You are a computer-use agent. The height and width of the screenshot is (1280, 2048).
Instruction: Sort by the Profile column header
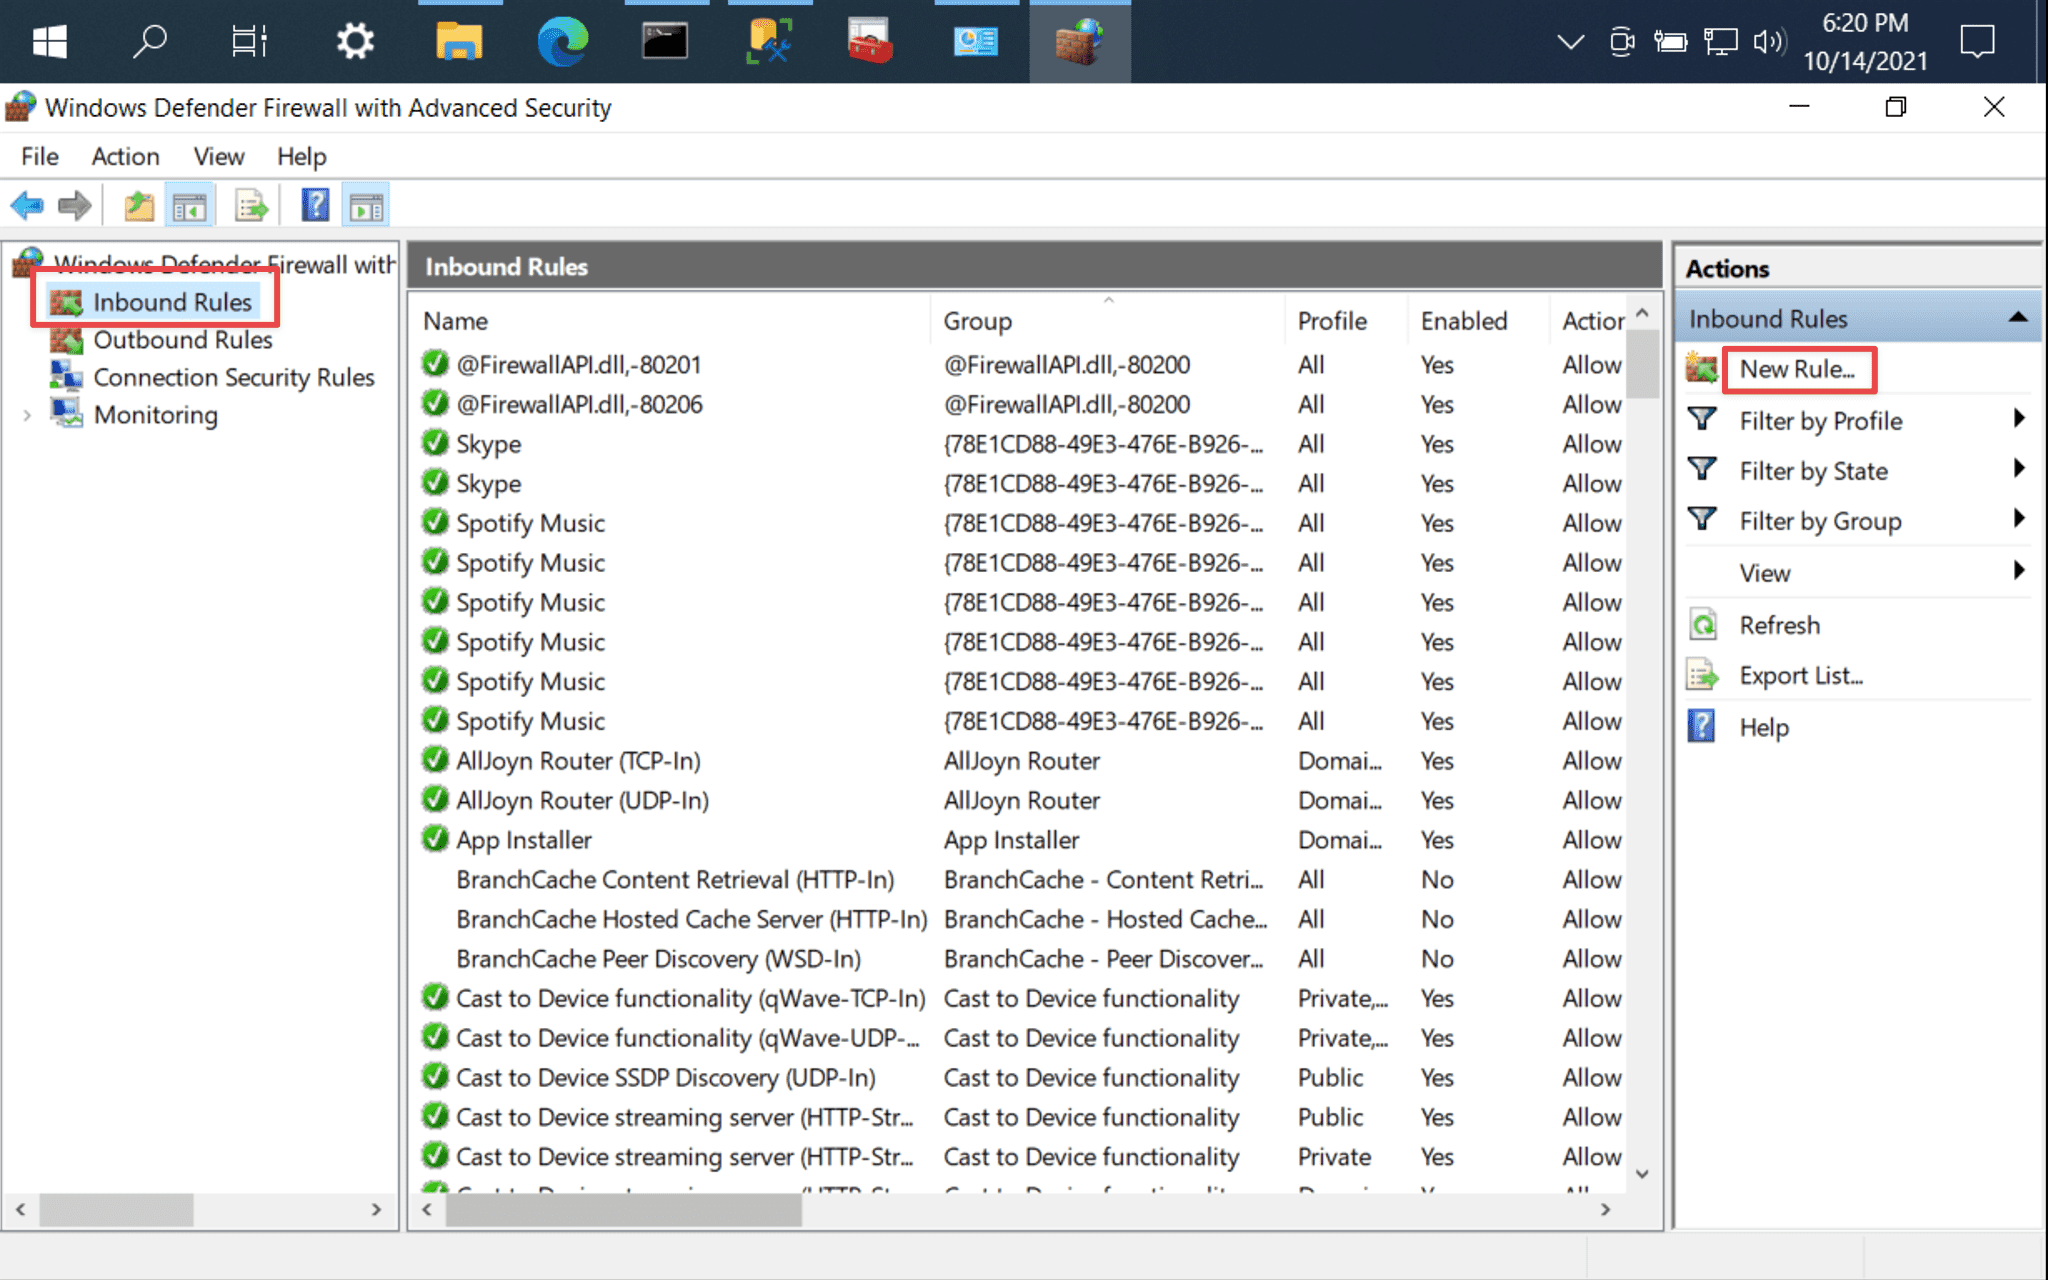click(x=1346, y=321)
